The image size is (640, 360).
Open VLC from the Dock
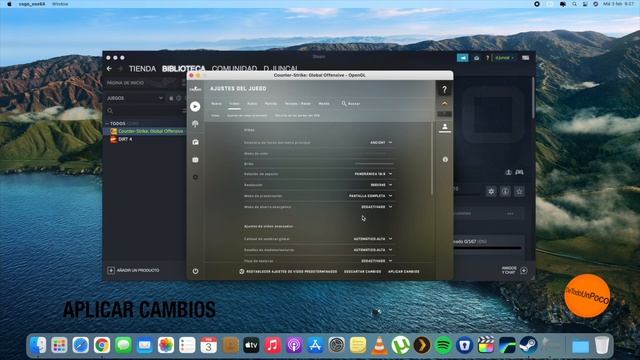click(x=379, y=345)
